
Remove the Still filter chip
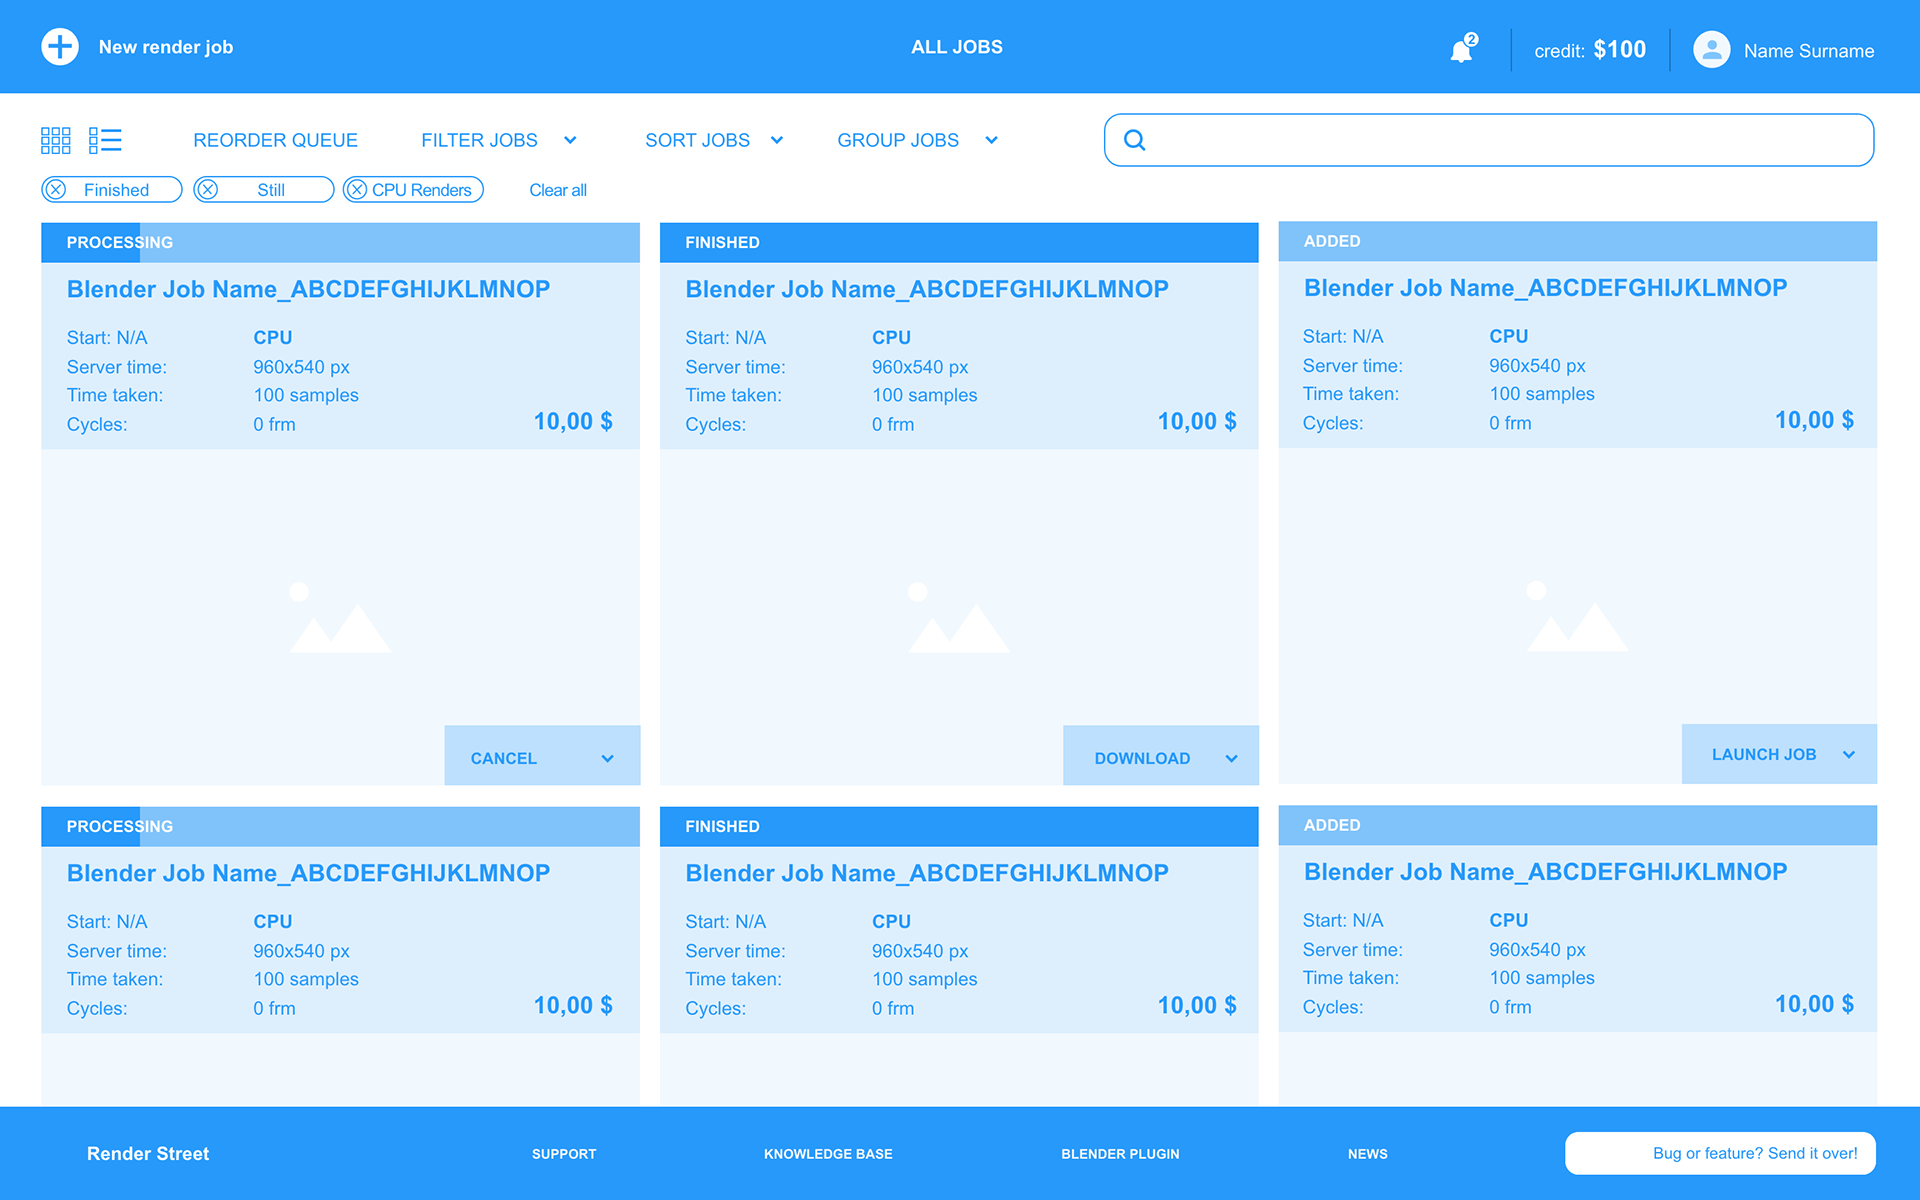coord(208,190)
